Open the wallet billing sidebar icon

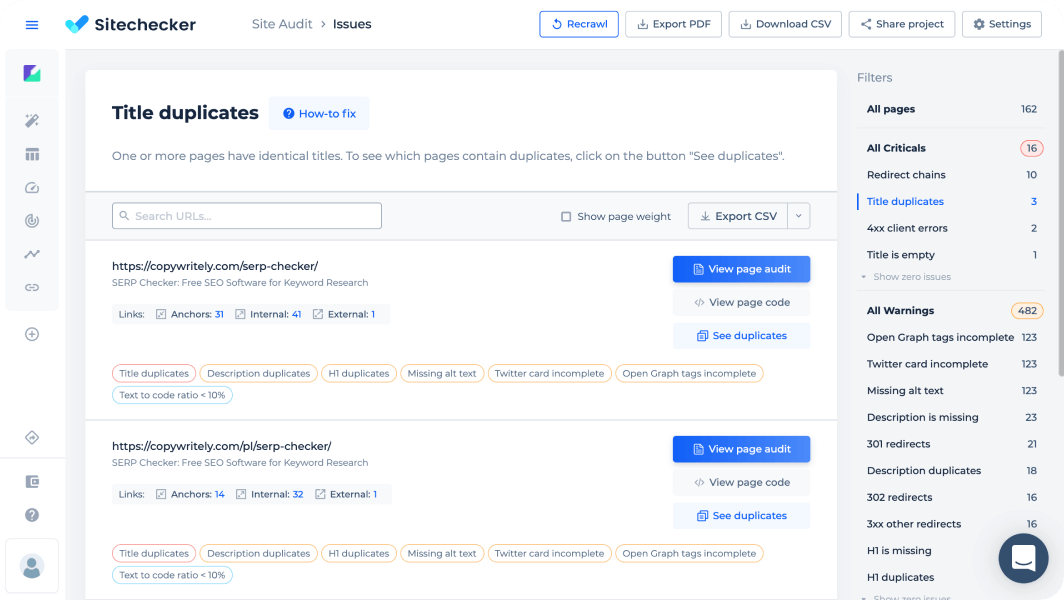pyautogui.click(x=32, y=482)
